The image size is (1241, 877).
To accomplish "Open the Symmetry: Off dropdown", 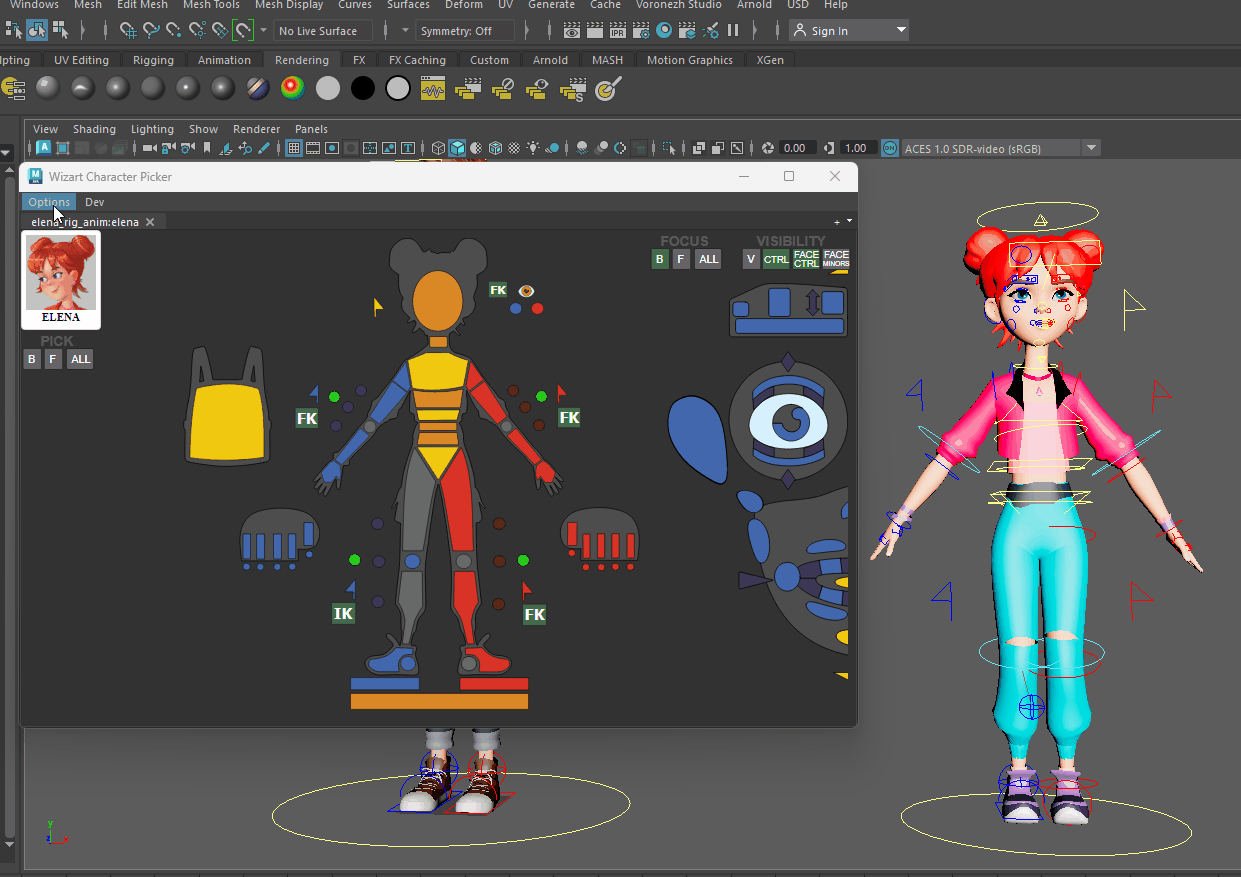I will click(465, 31).
